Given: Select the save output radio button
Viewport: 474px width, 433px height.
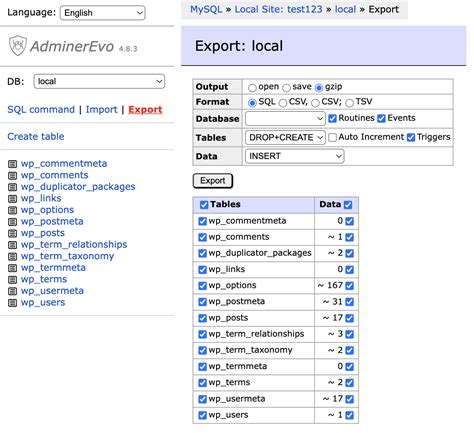Looking at the screenshot, I should coord(286,88).
